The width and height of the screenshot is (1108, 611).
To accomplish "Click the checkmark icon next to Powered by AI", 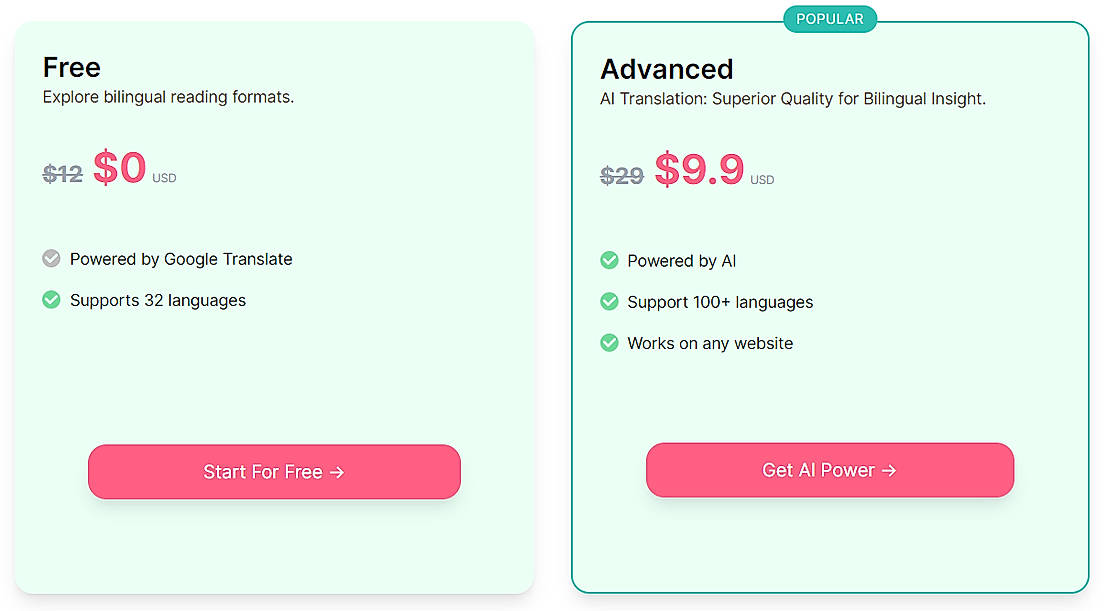I will (x=609, y=261).
